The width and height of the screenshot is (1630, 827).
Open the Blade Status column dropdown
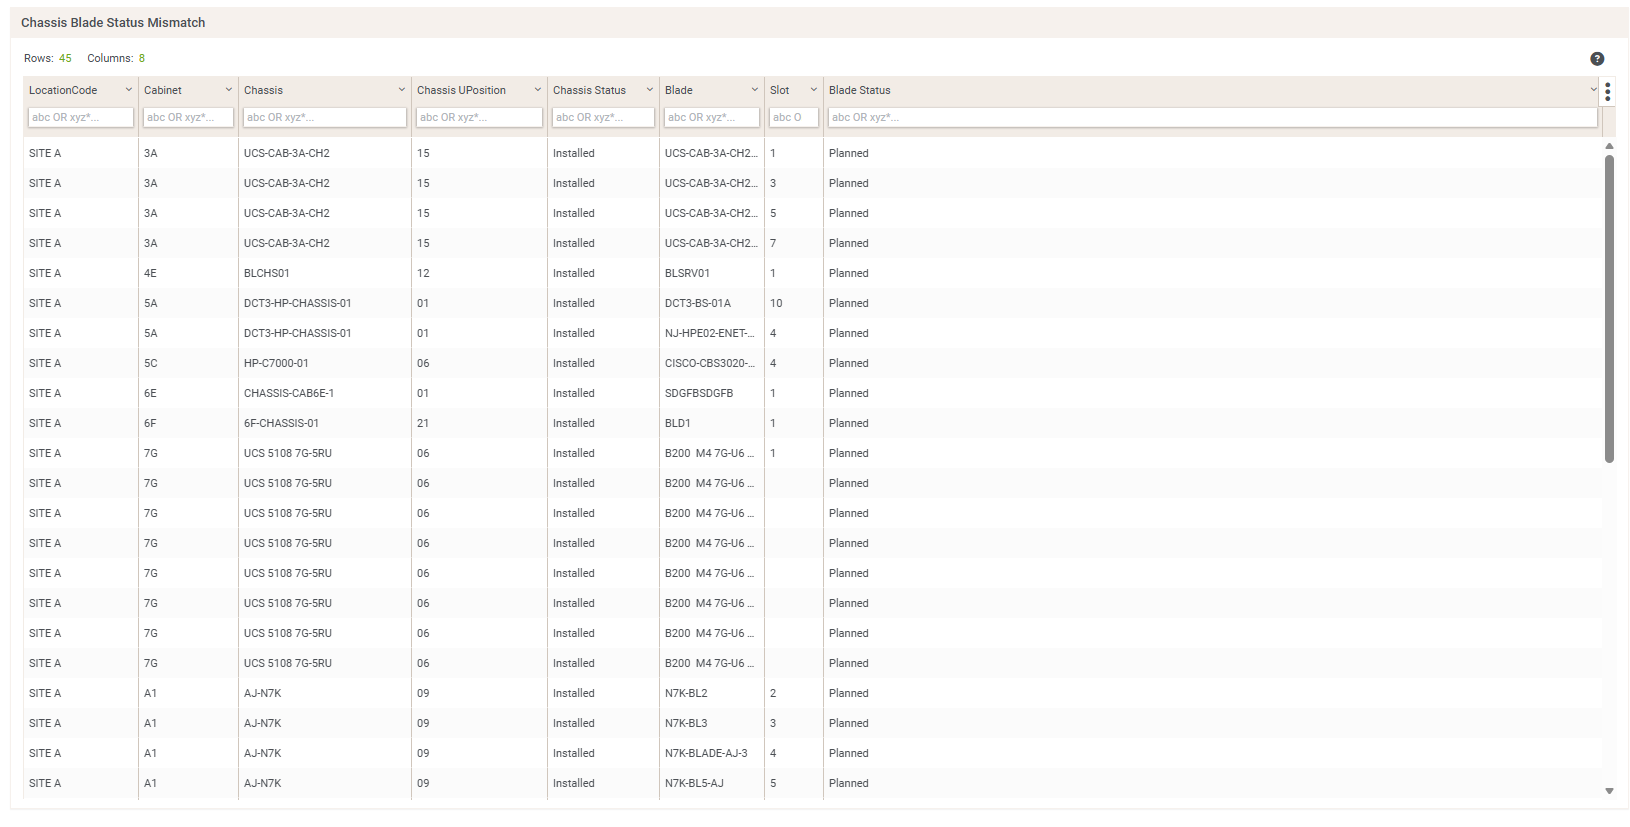1593,90
